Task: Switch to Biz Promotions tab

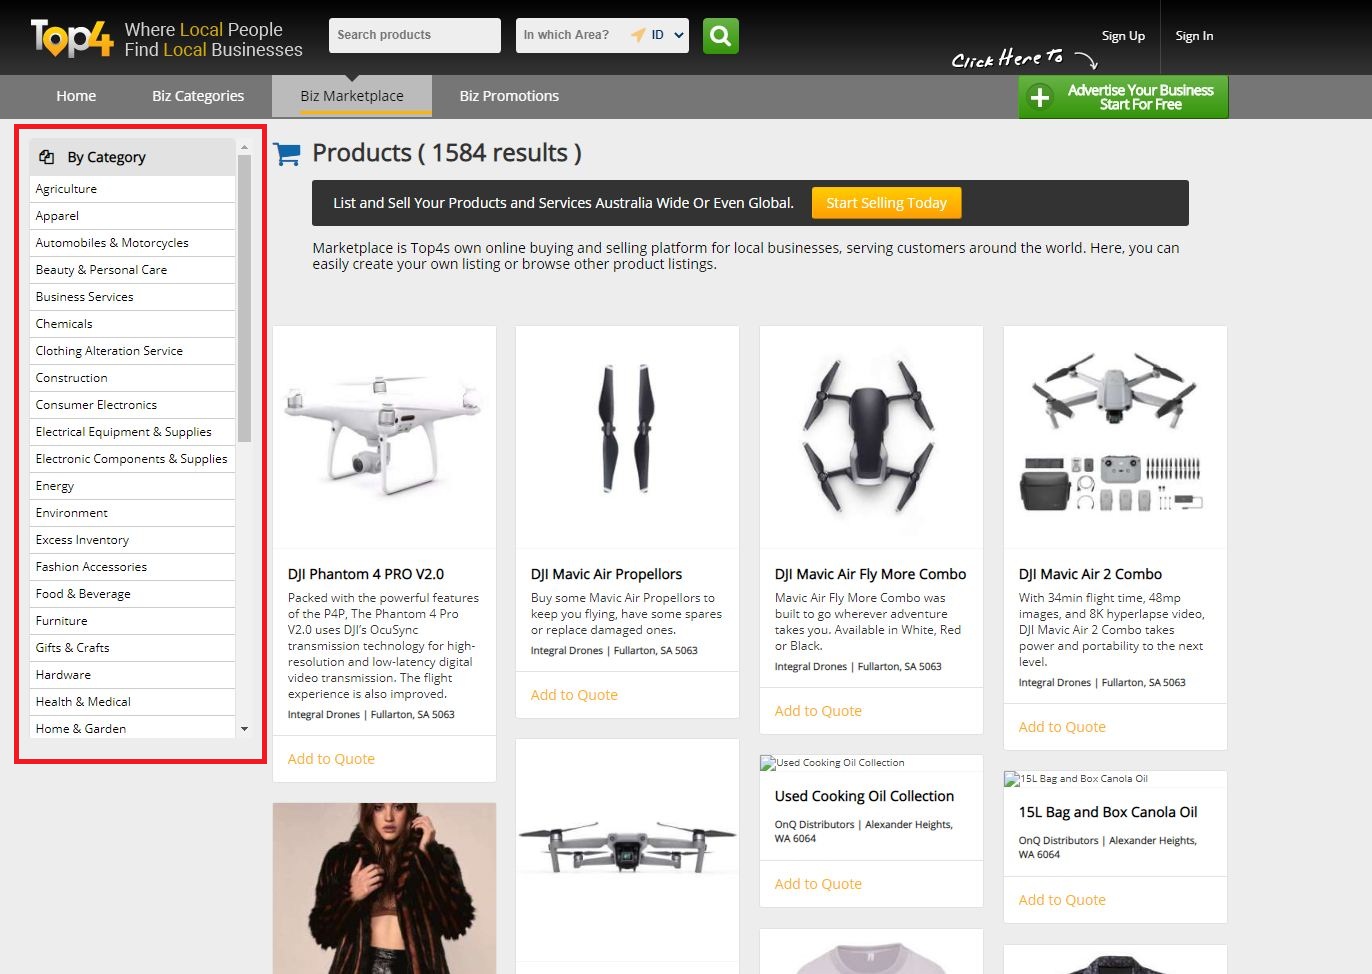Action: coord(509,96)
